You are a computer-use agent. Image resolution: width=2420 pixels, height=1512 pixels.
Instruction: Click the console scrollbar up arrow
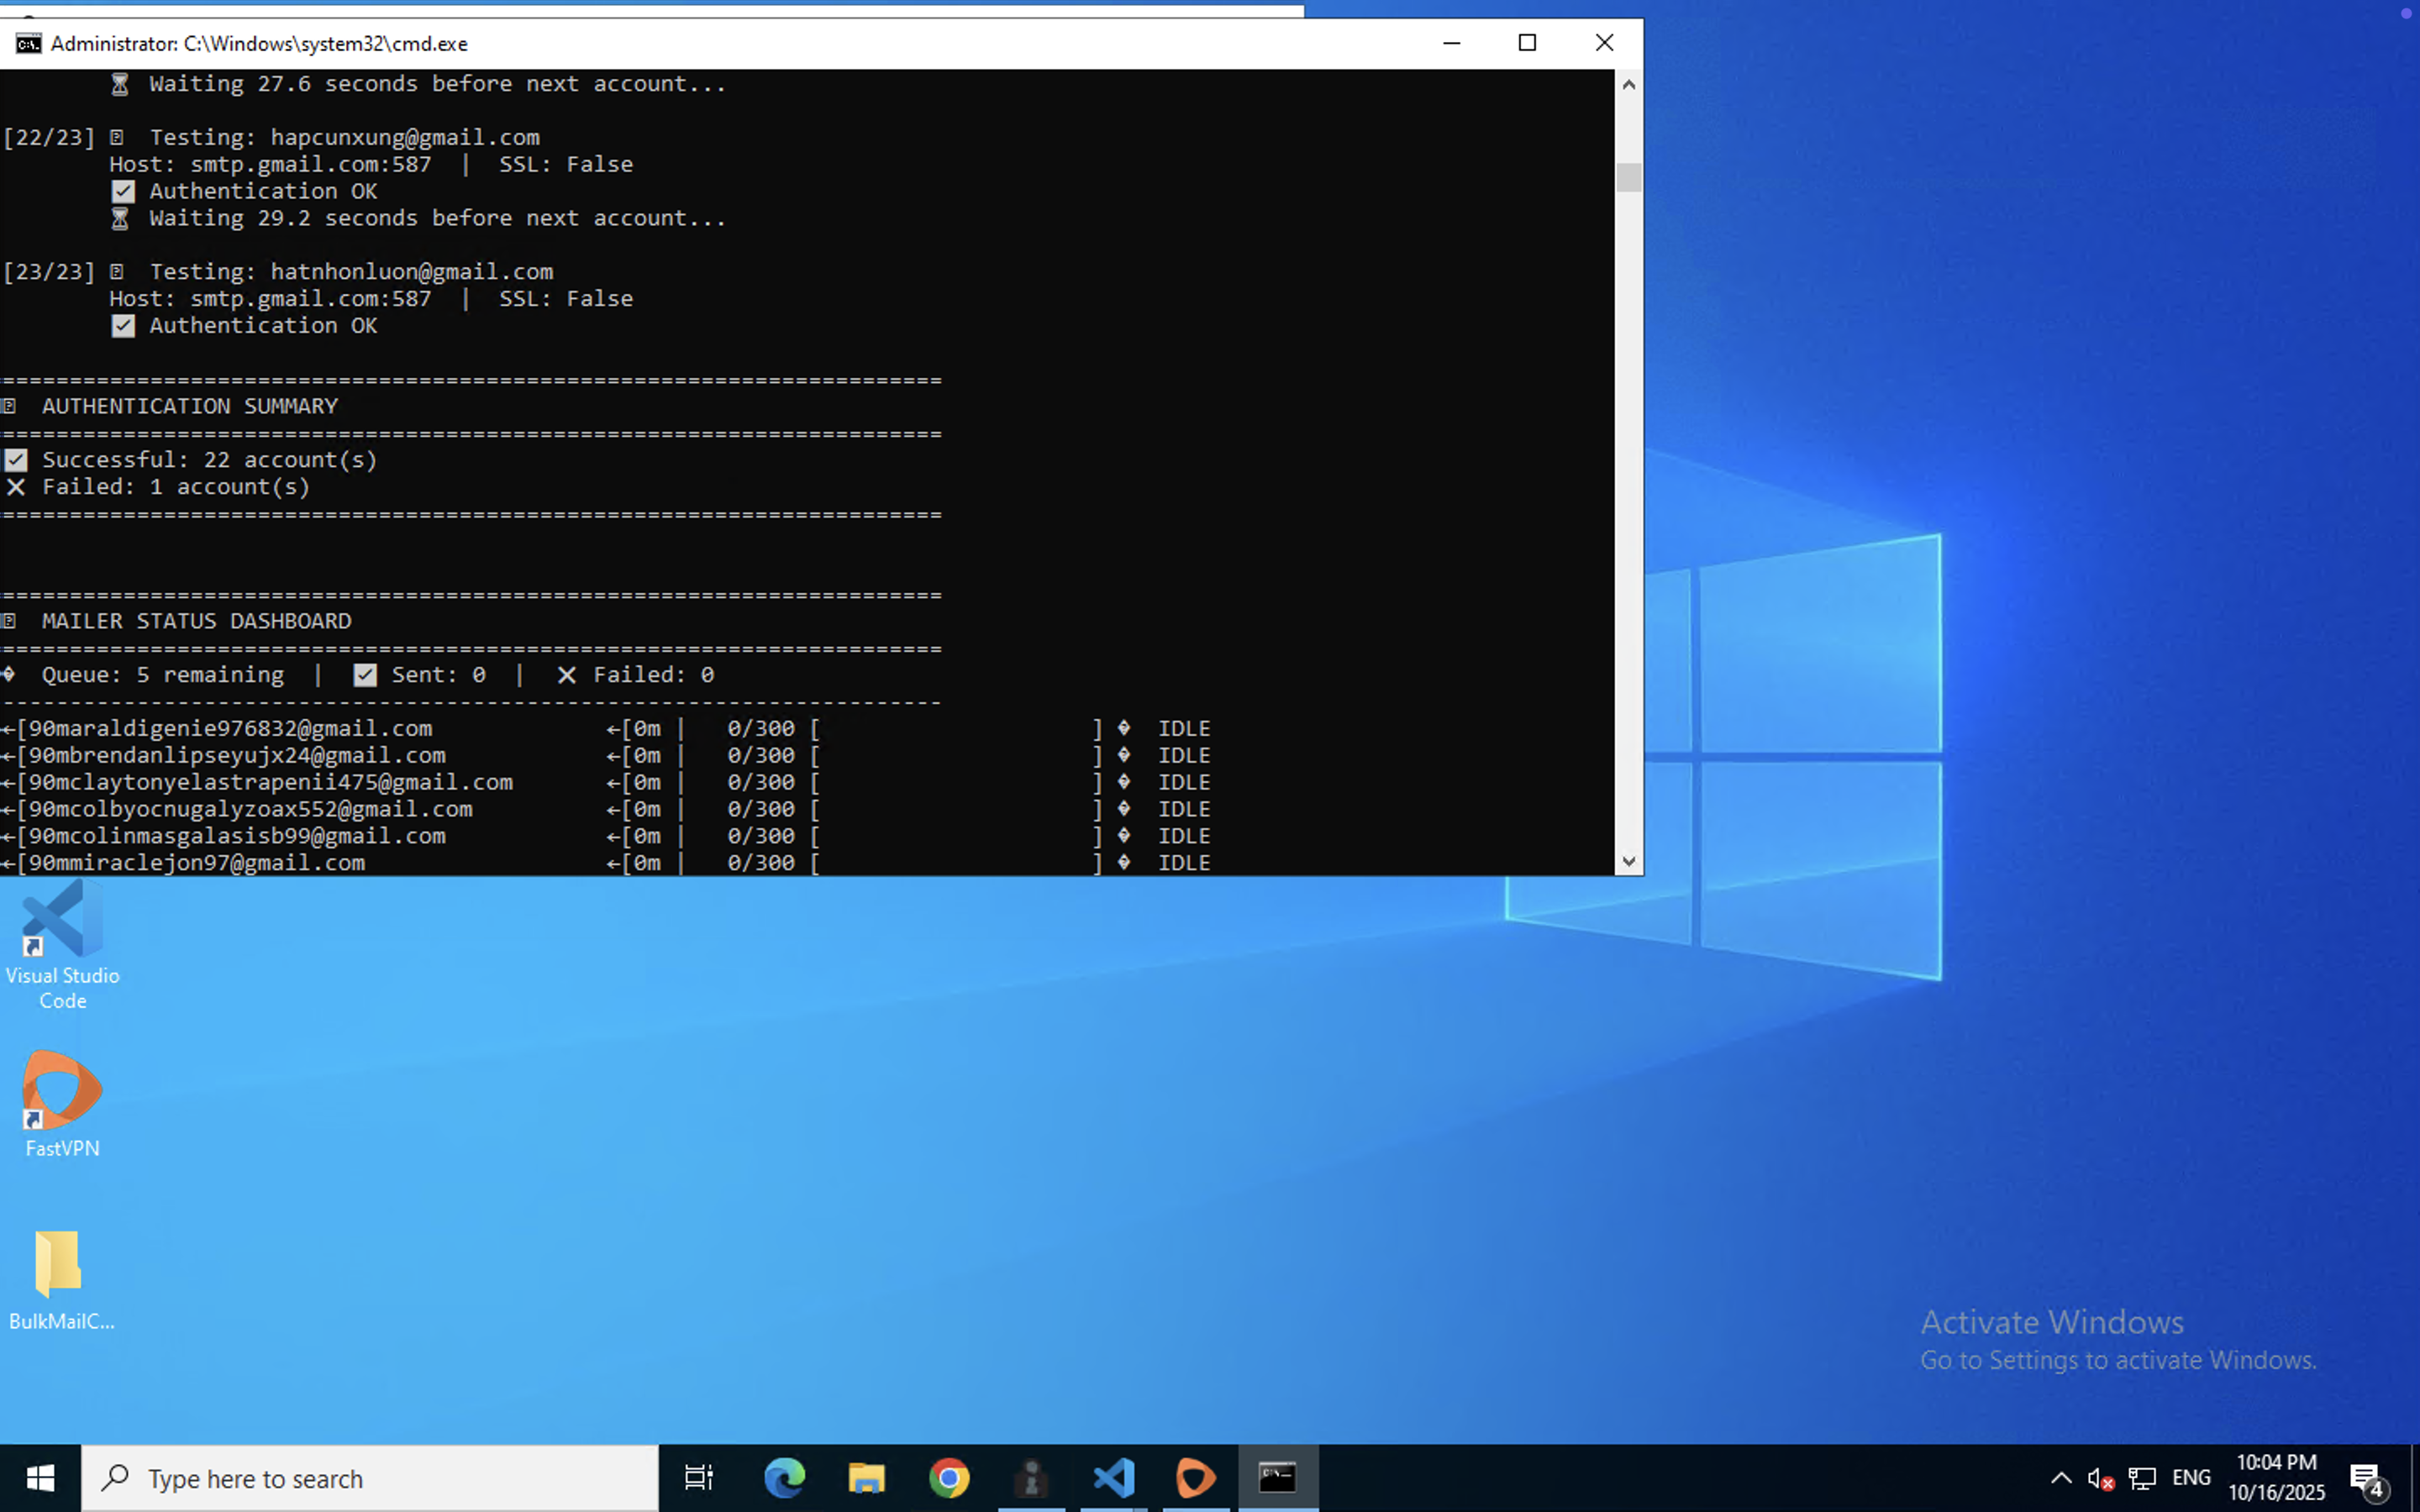1628,84
